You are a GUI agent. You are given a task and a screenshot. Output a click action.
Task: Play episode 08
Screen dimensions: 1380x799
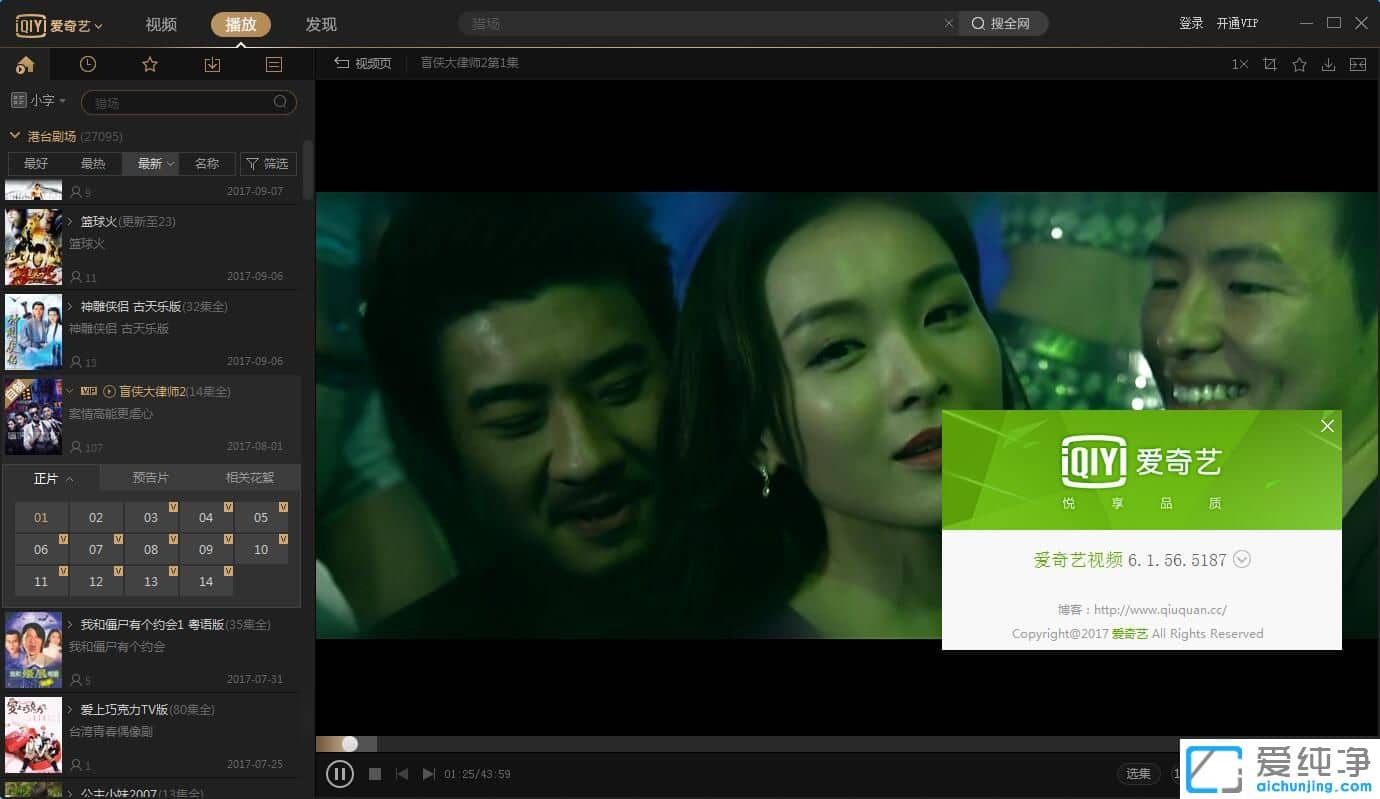tap(151, 549)
